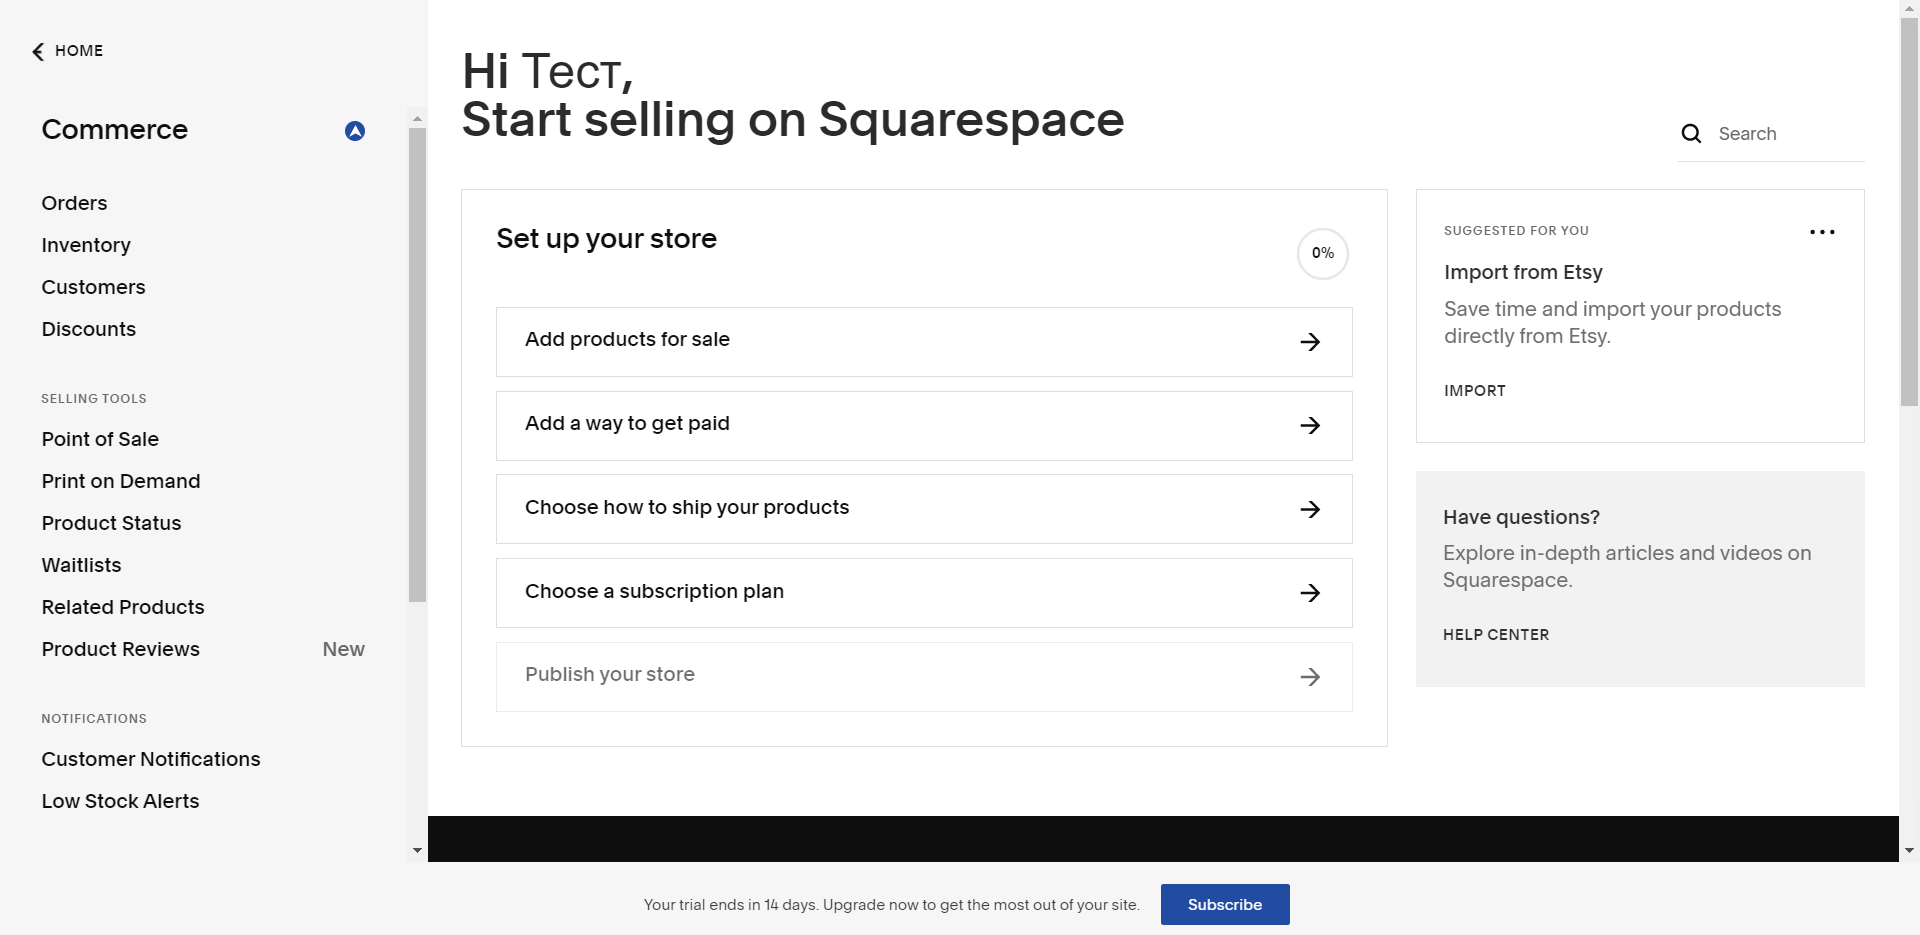The height and width of the screenshot is (935, 1920).
Task: Select Choose how to ship your products
Action: click(924, 509)
